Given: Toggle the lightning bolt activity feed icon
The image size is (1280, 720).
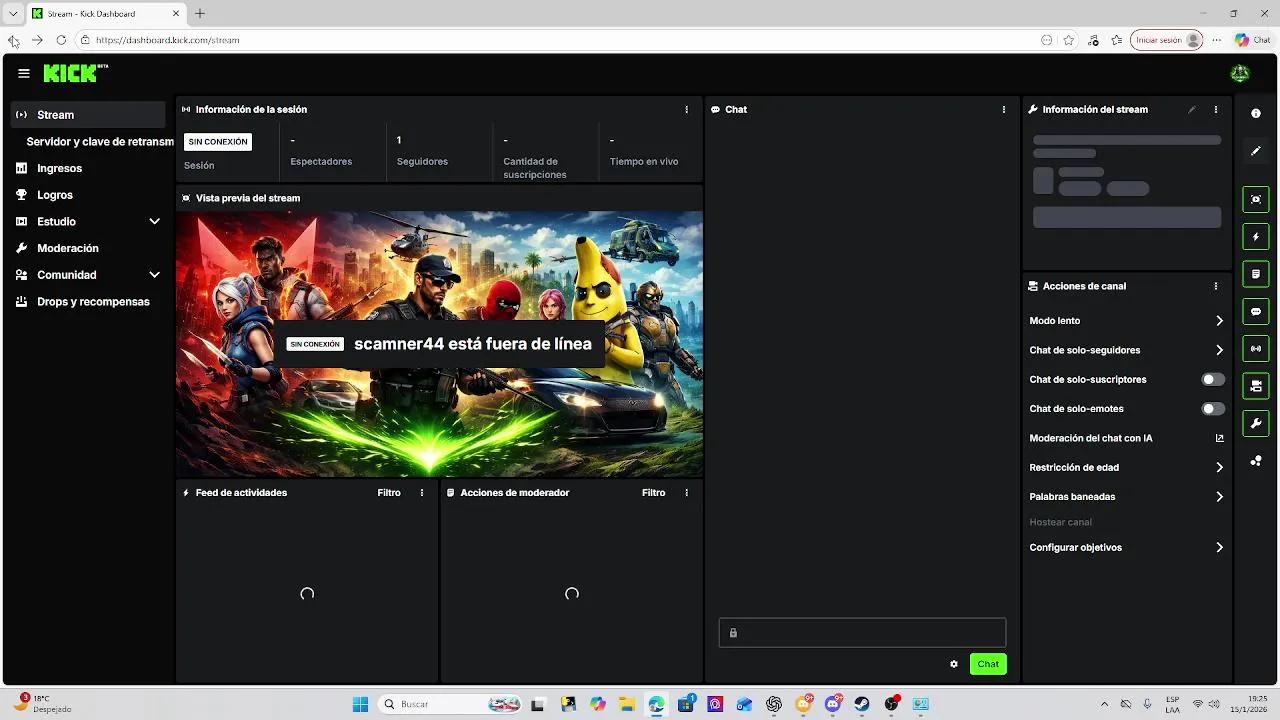Looking at the screenshot, I should tap(1256, 237).
